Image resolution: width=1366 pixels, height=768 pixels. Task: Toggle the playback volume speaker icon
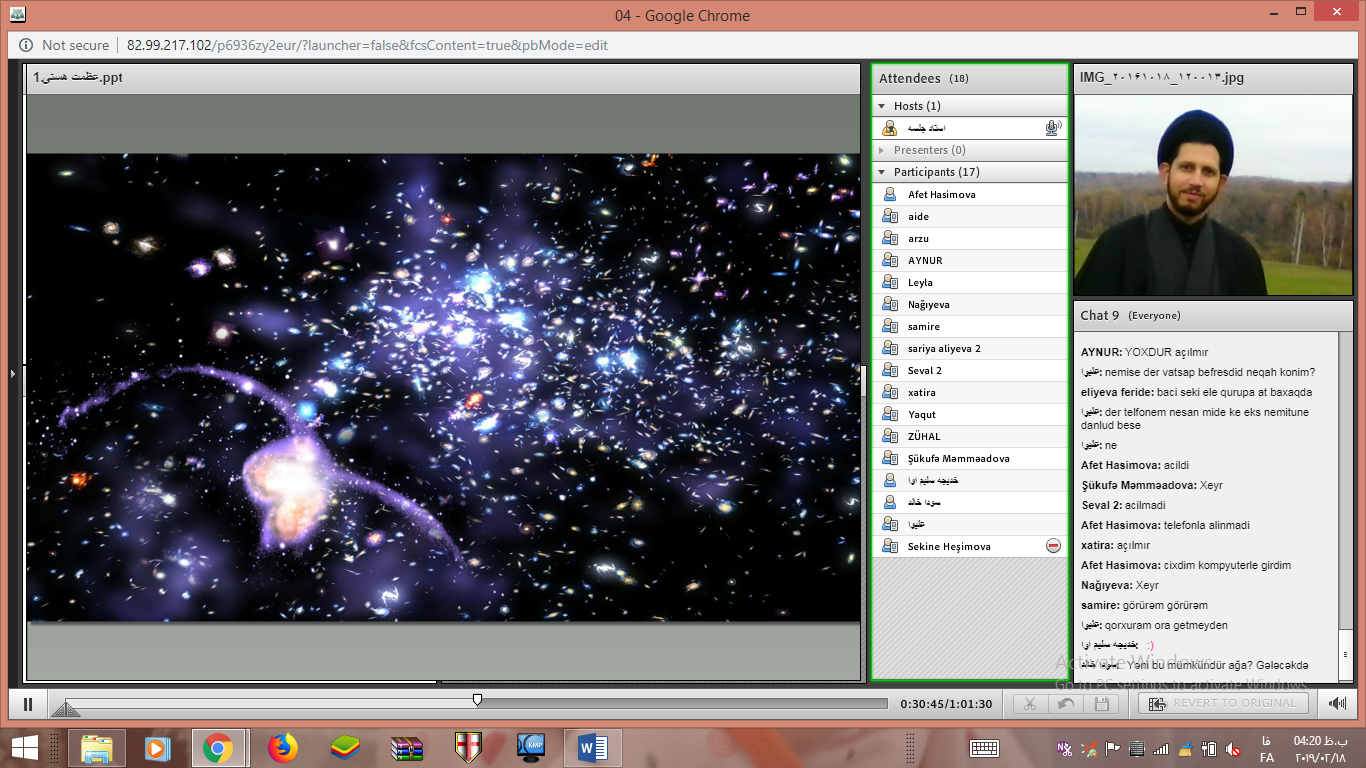[1337, 704]
